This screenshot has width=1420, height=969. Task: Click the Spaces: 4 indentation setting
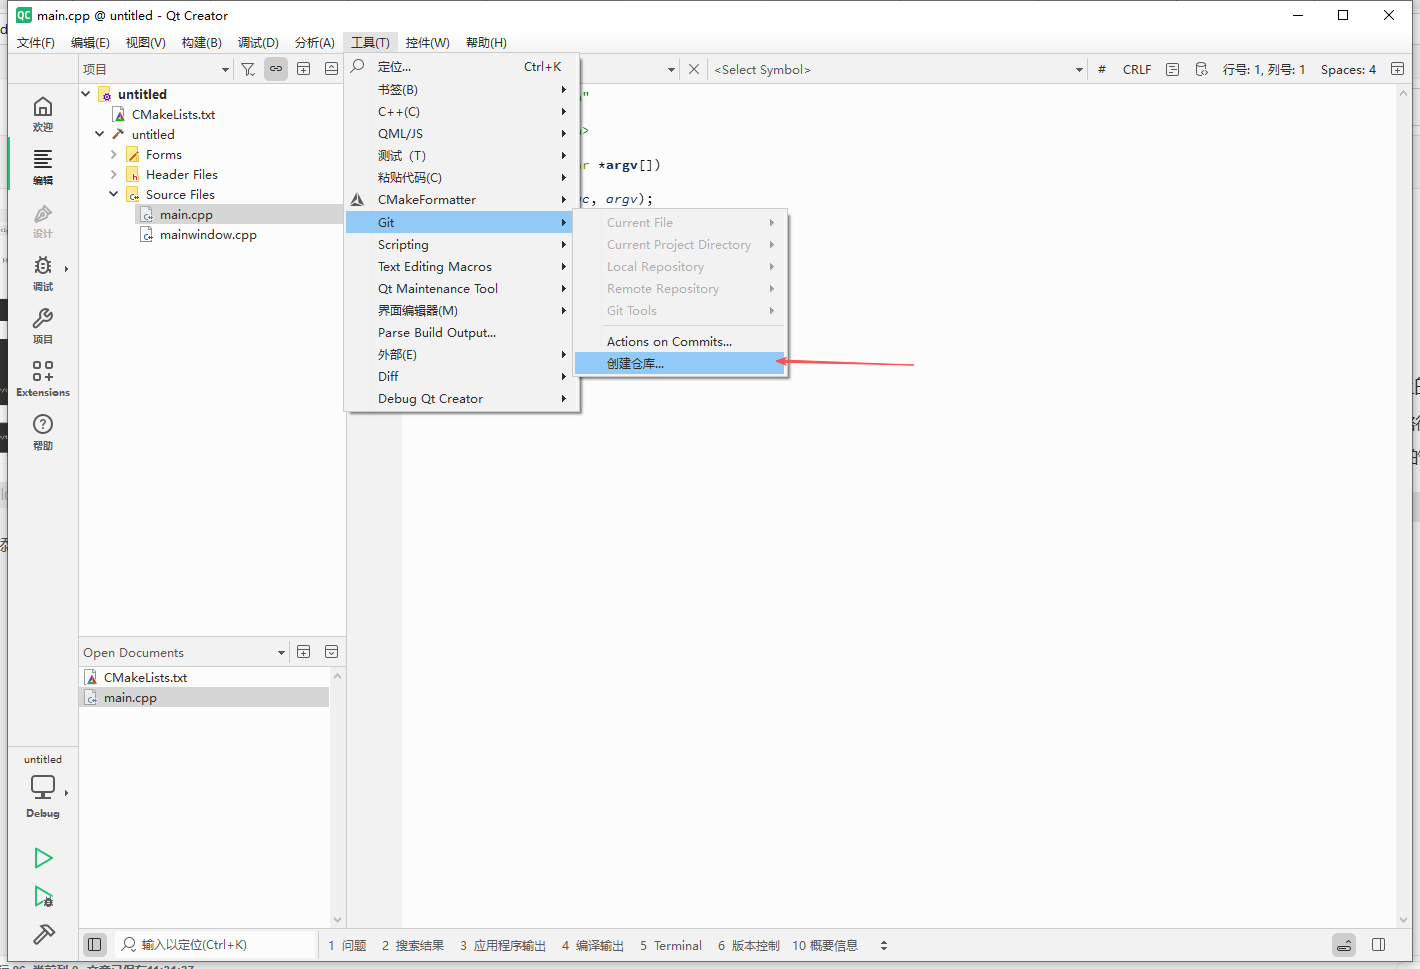click(x=1348, y=69)
